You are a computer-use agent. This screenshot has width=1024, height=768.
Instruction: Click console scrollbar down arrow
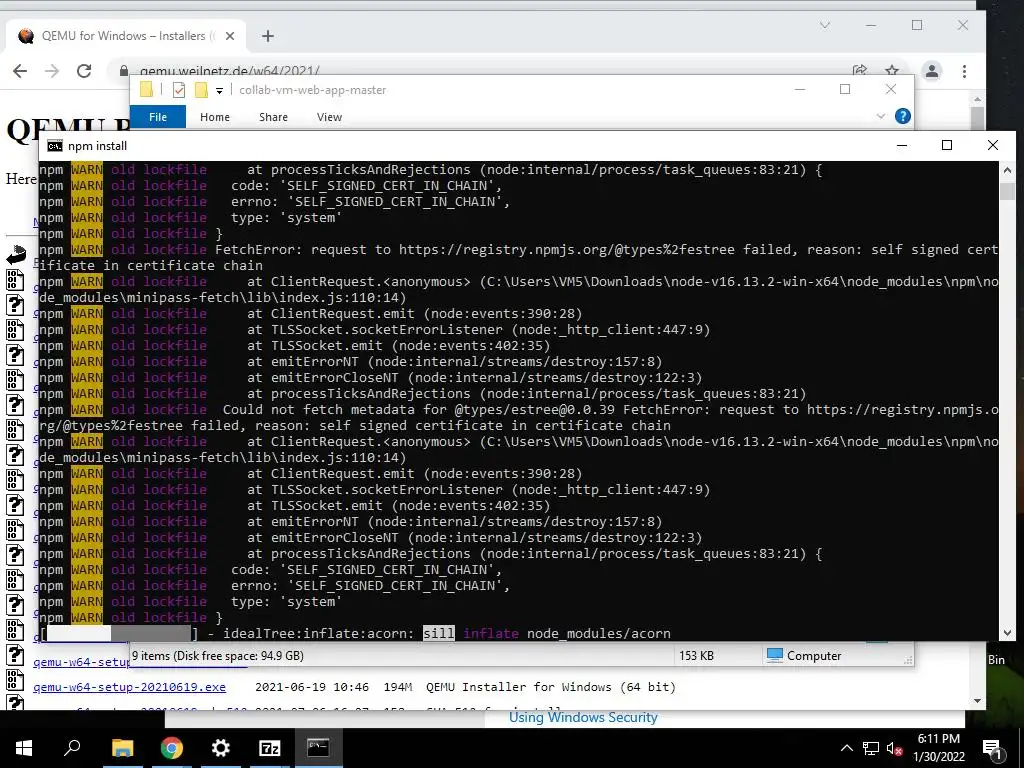1007,633
